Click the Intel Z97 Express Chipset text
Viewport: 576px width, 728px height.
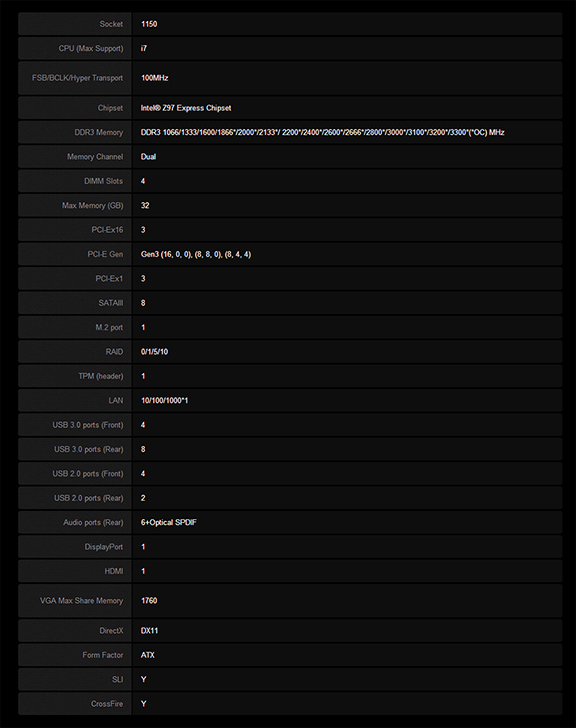click(x=186, y=108)
